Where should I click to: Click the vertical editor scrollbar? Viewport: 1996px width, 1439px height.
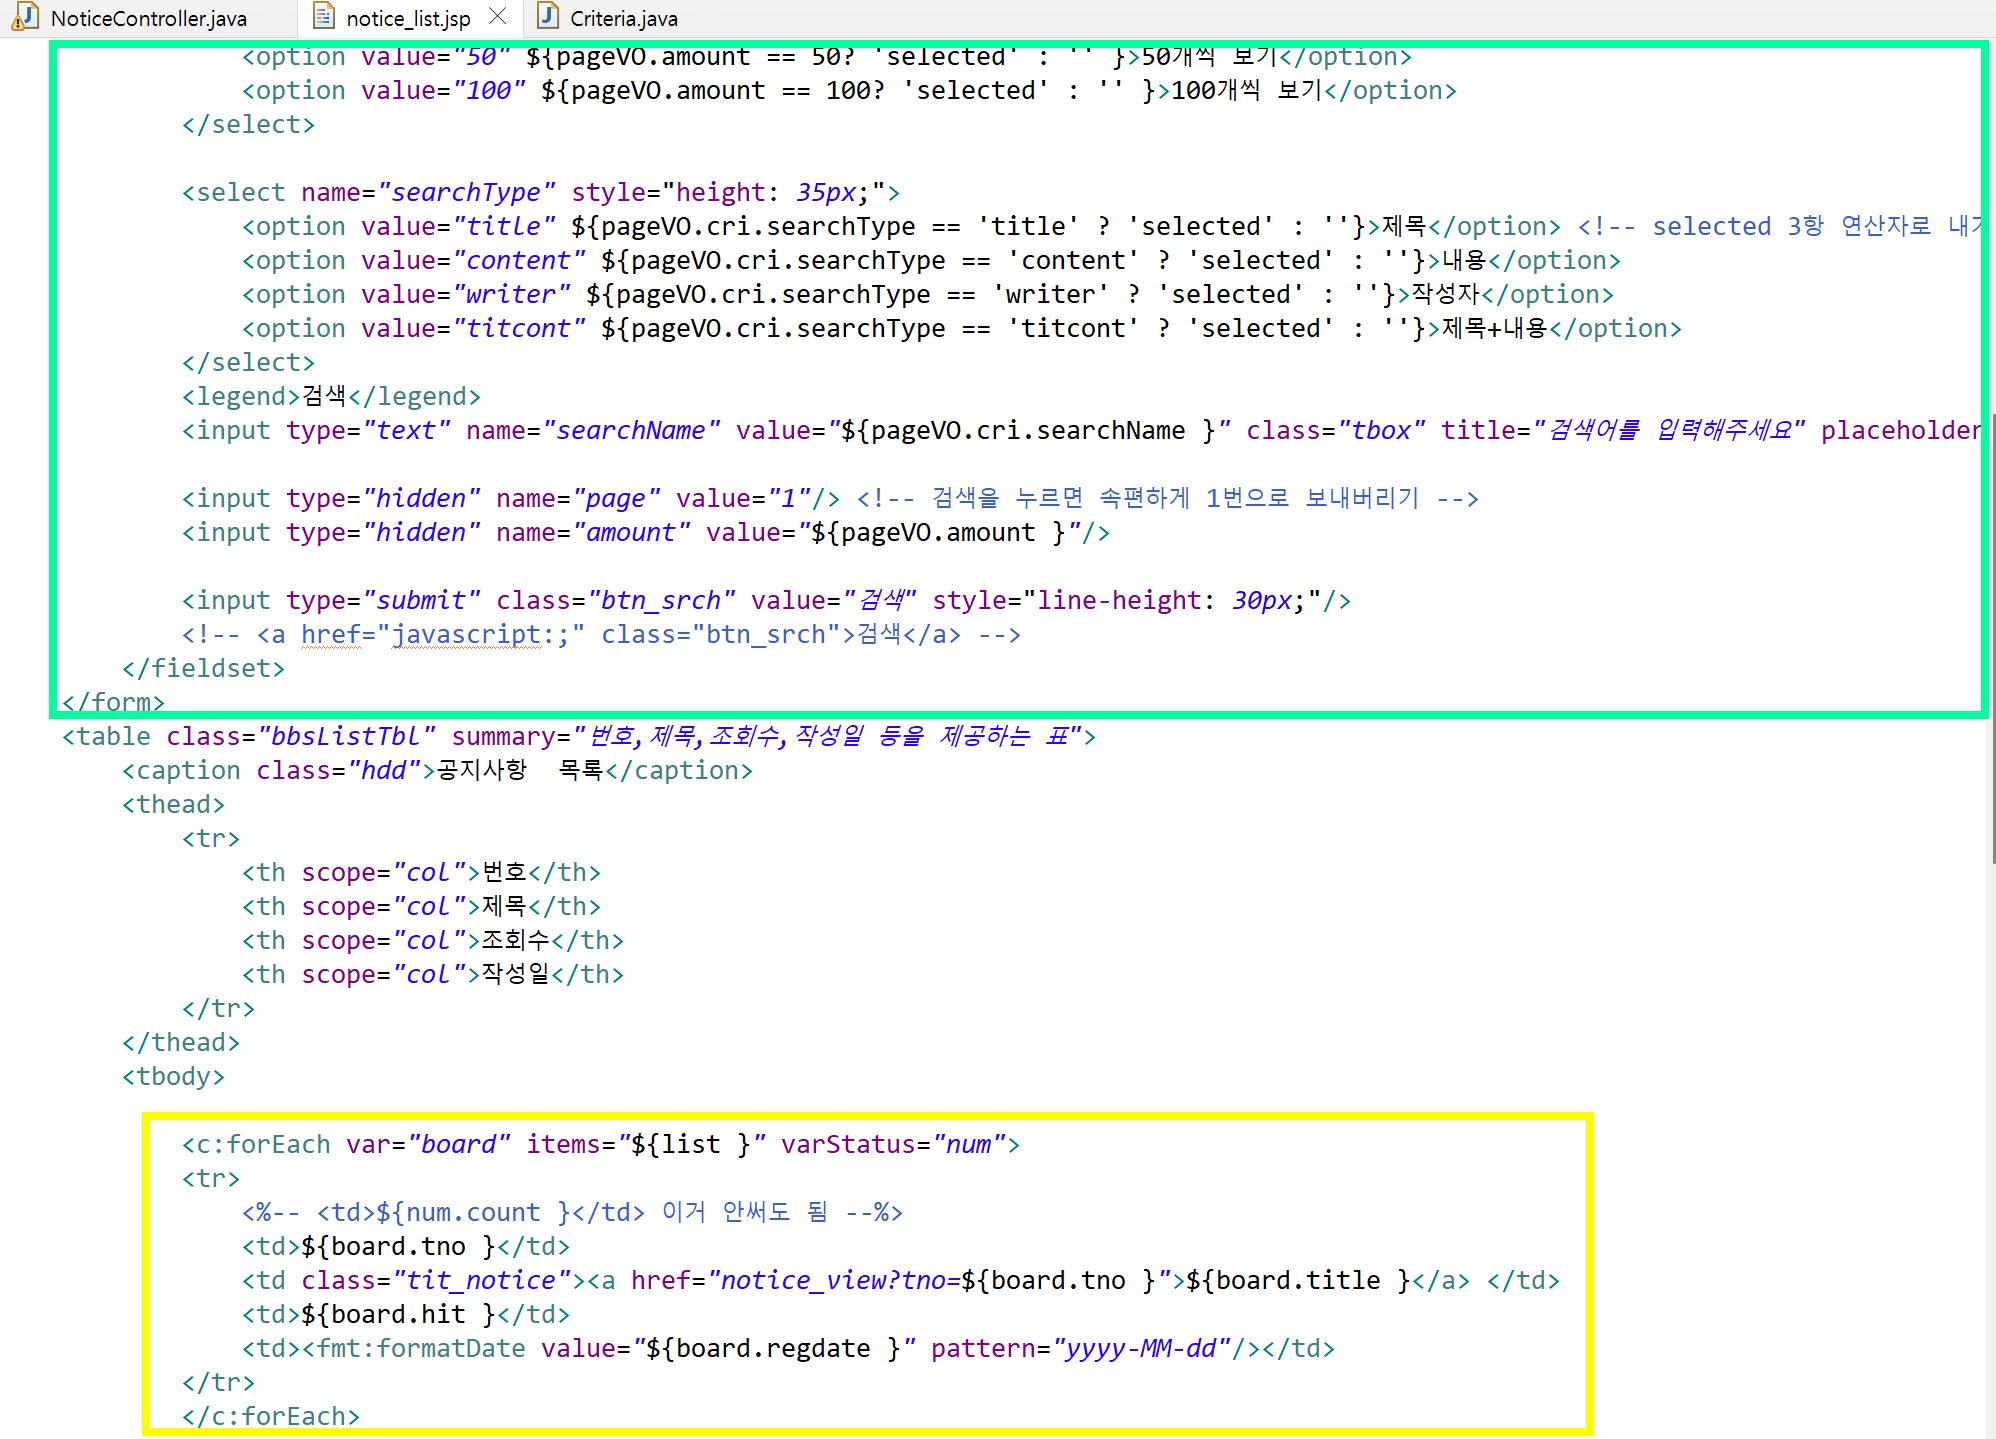(1990, 640)
